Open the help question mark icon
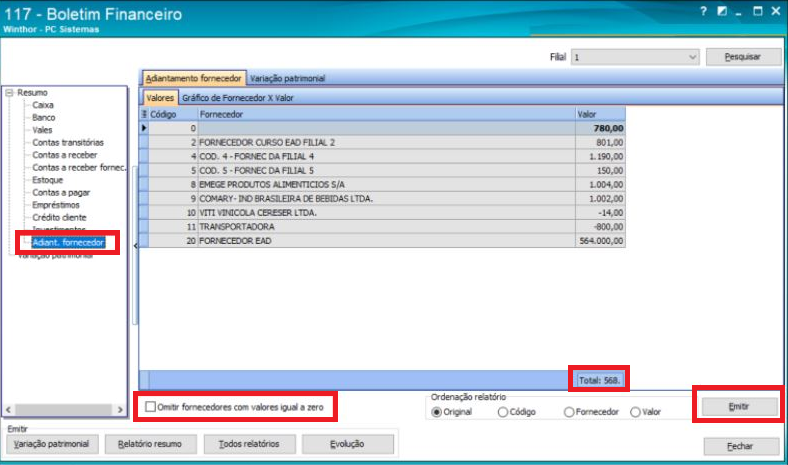The width and height of the screenshot is (788, 465). (x=703, y=11)
